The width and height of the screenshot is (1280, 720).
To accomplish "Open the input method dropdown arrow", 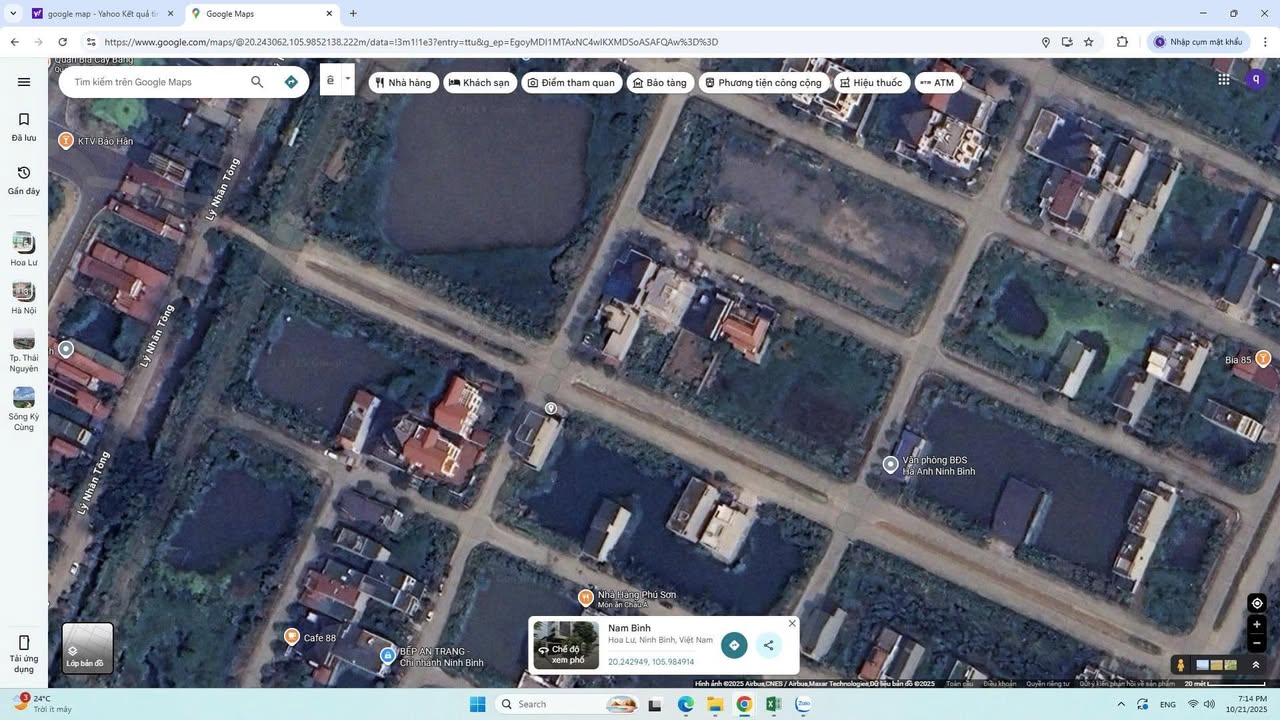I will [347, 78].
